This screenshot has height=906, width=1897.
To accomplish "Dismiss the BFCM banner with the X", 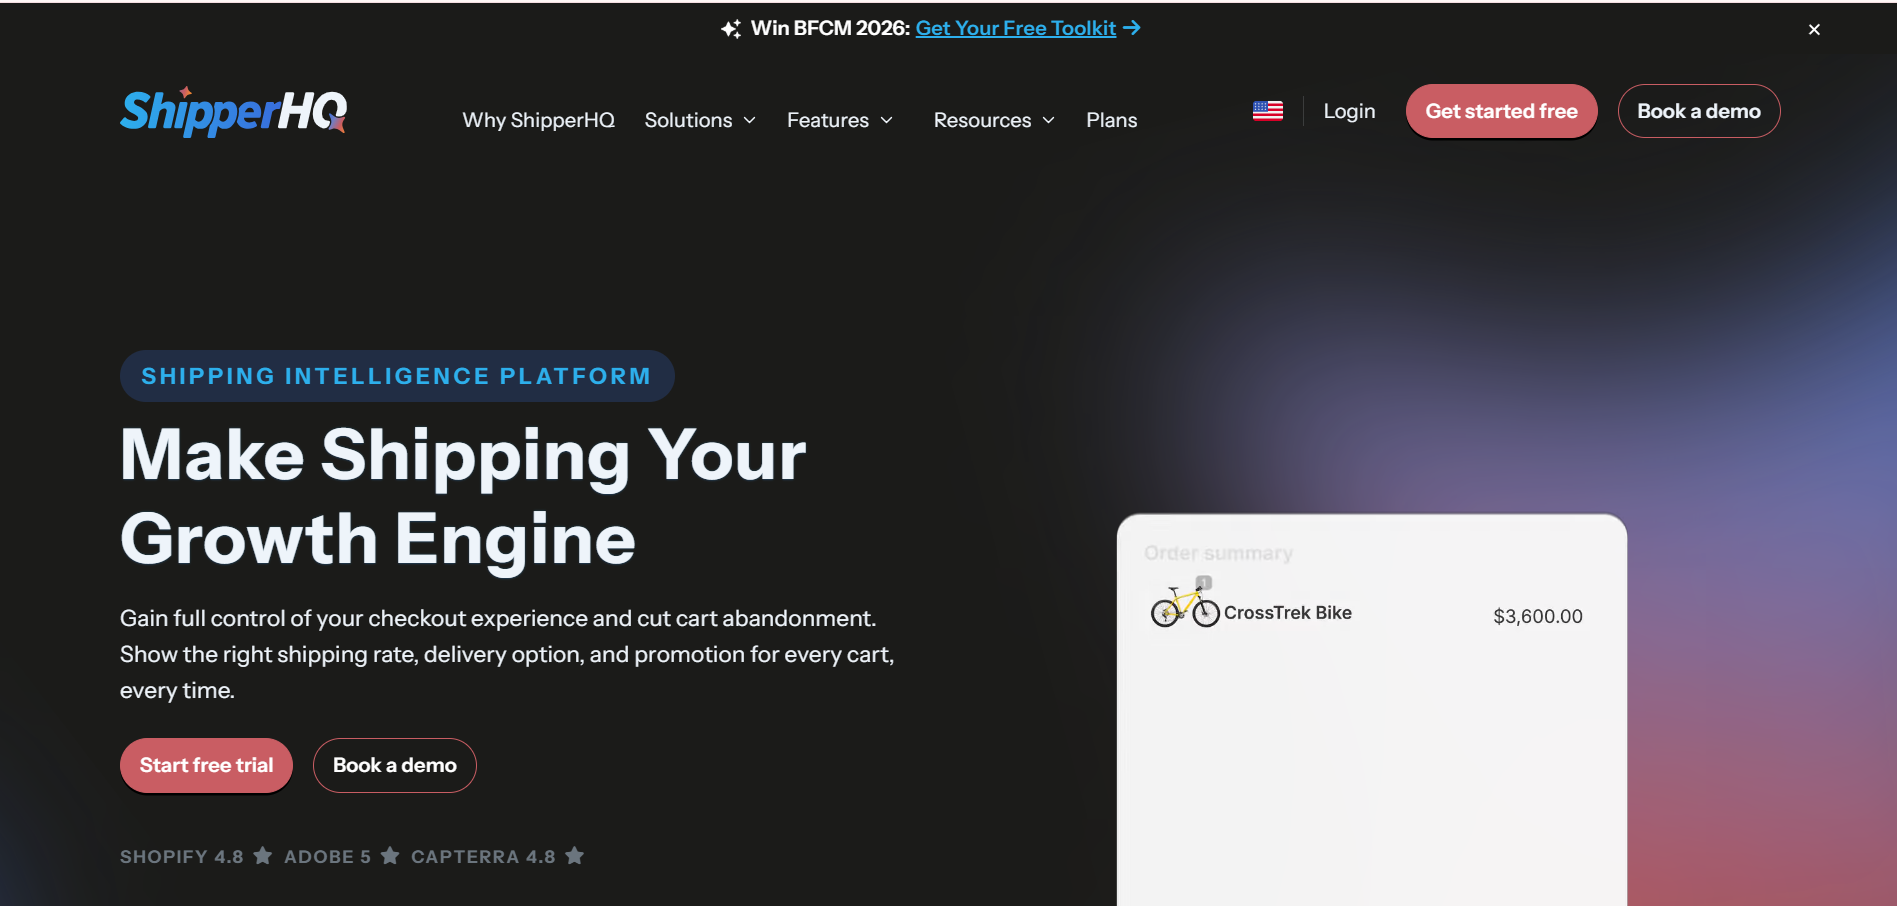I will point(1814,29).
